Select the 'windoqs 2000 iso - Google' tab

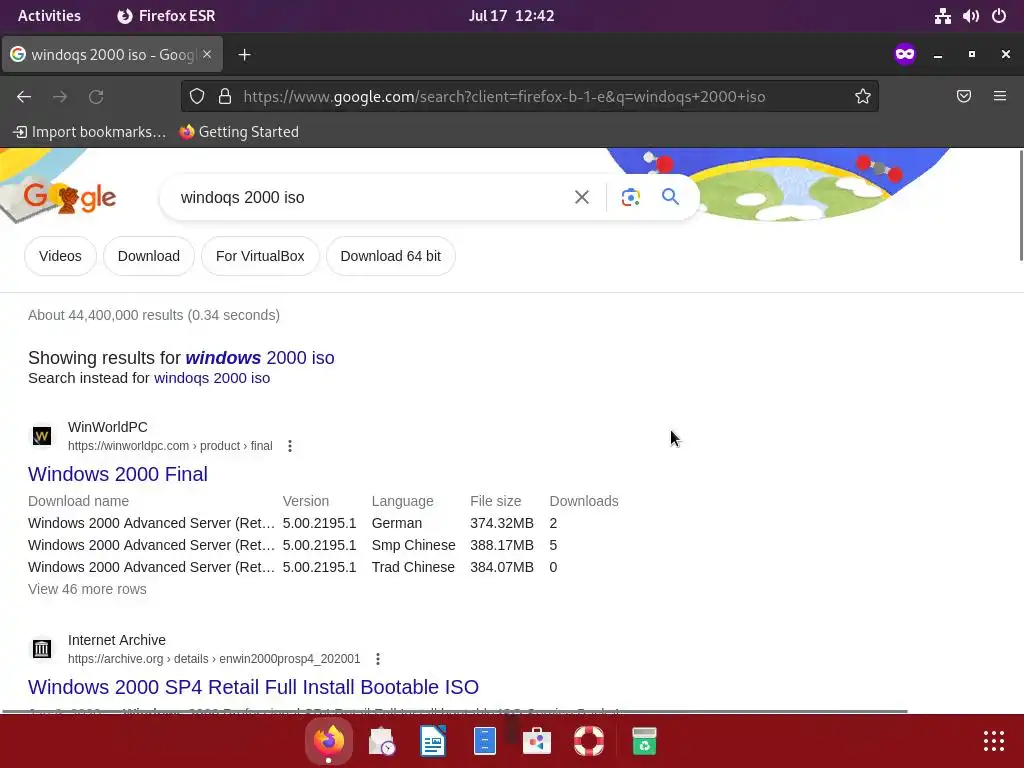[x=112, y=54]
